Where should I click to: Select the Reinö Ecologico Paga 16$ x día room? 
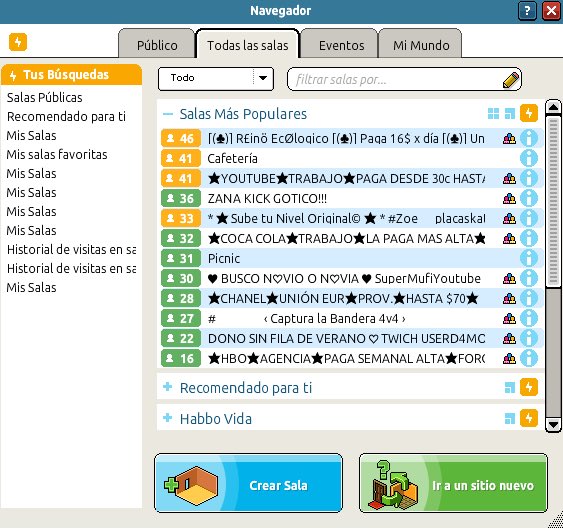pyautogui.click(x=352, y=138)
